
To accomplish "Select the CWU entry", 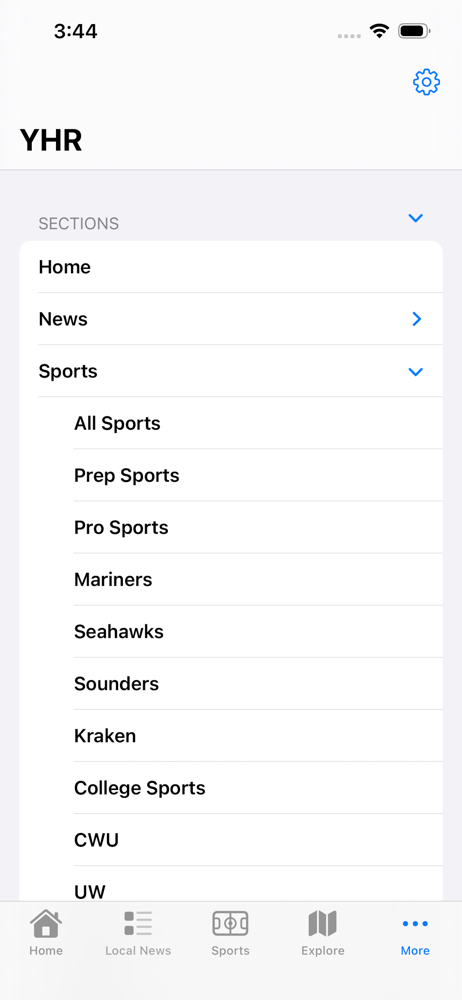I will (x=258, y=841).
